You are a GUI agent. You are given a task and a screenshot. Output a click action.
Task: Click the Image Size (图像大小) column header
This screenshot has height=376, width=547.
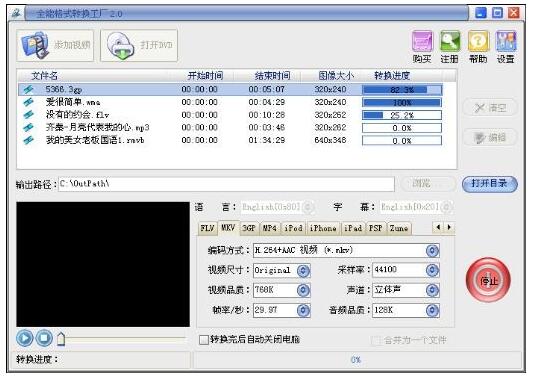(x=336, y=76)
